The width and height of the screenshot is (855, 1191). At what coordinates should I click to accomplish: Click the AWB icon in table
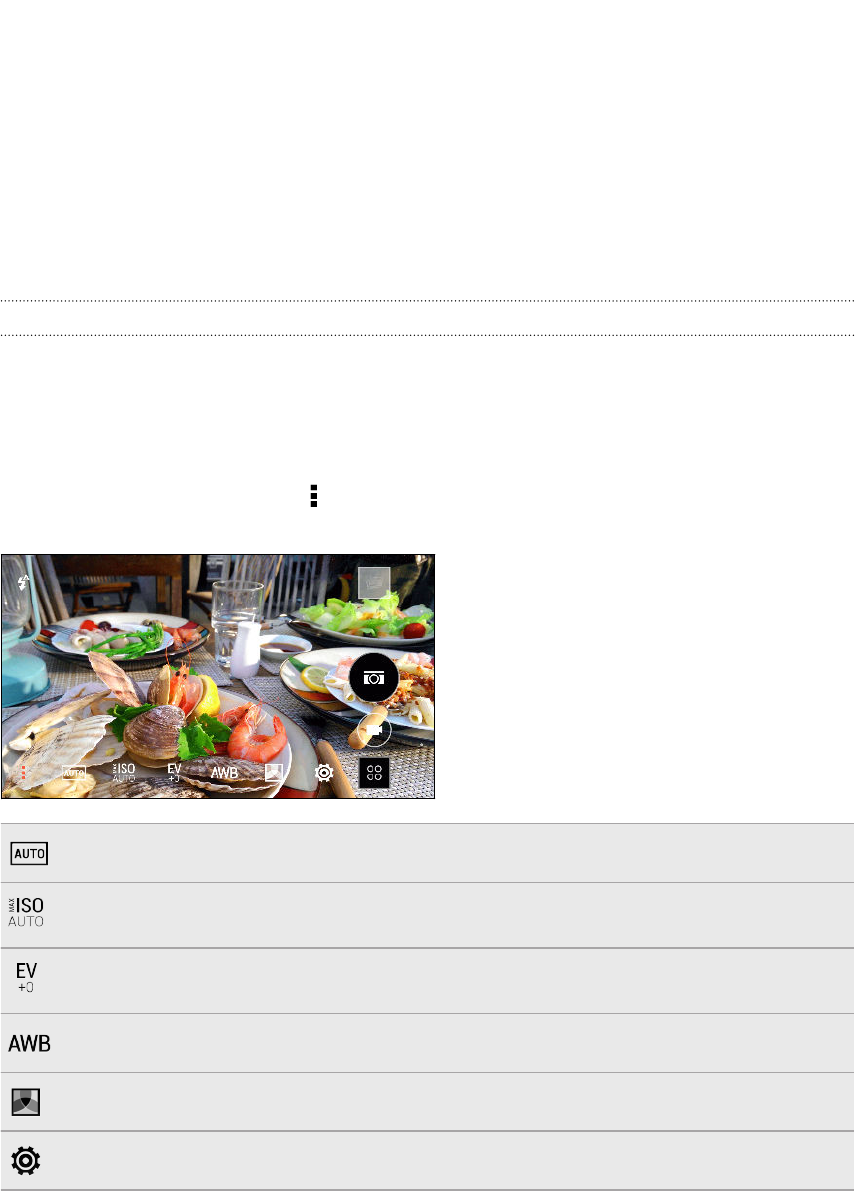point(30,1043)
